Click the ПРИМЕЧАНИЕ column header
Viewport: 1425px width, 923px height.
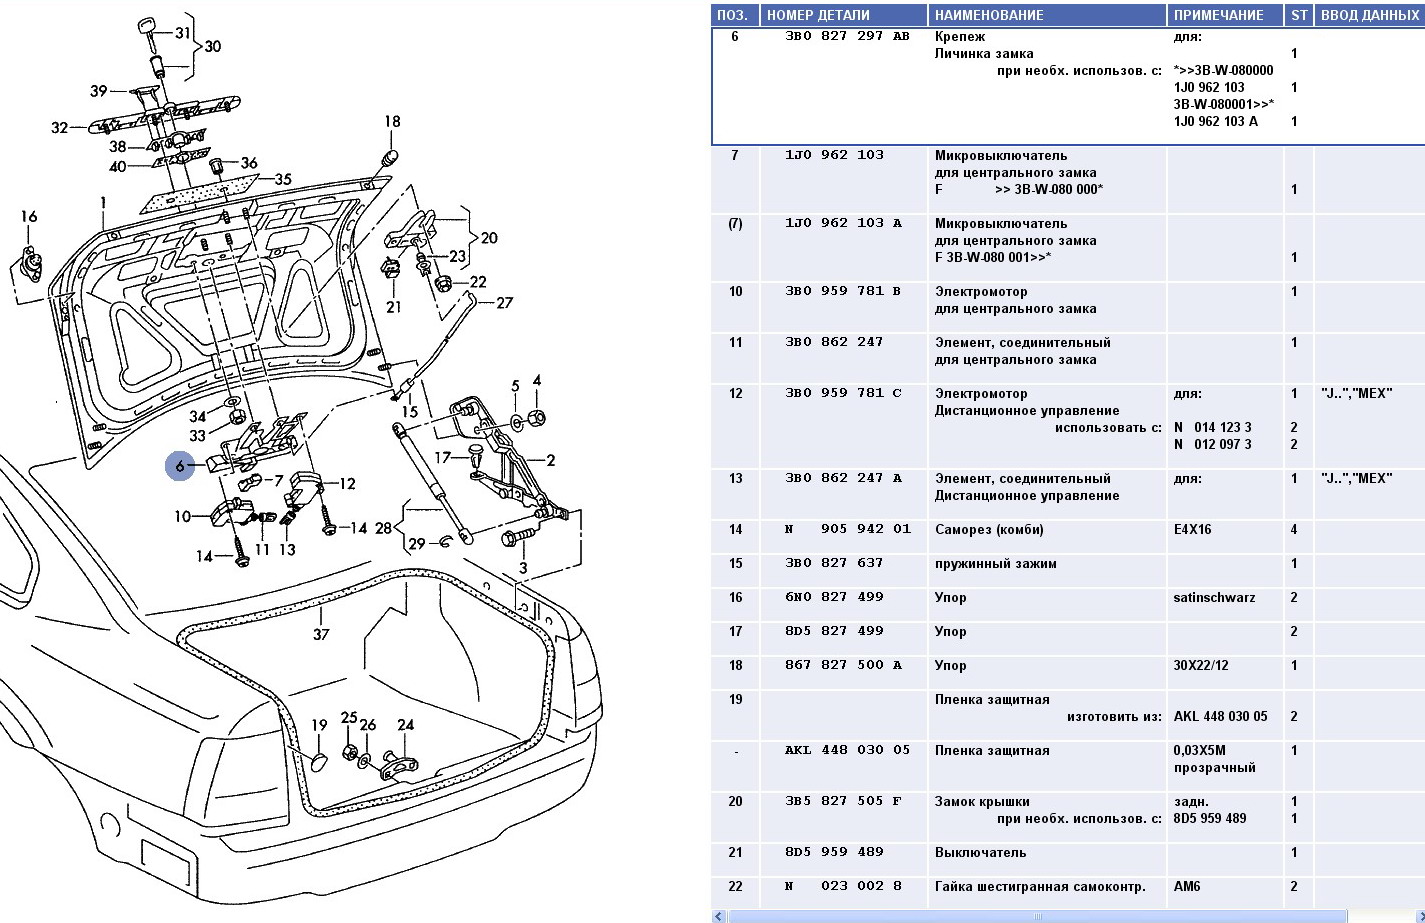point(1225,15)
